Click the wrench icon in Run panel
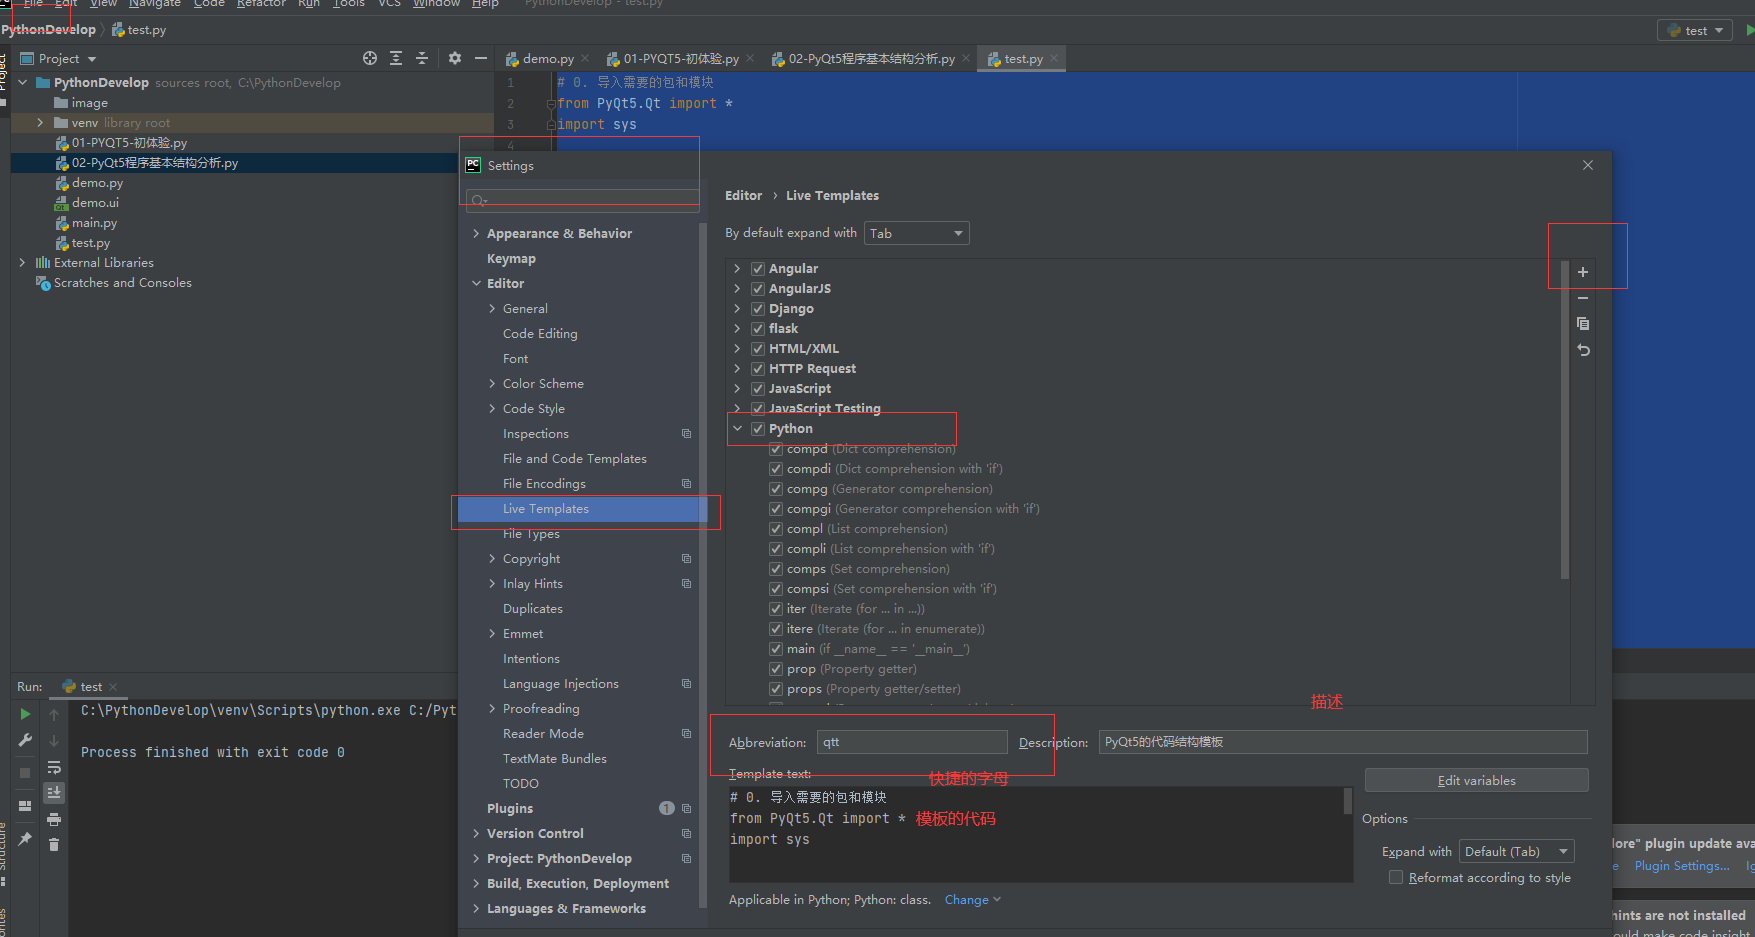Image resolution: width=1755 pixels, height=937 pixels. tap(25, 741)
